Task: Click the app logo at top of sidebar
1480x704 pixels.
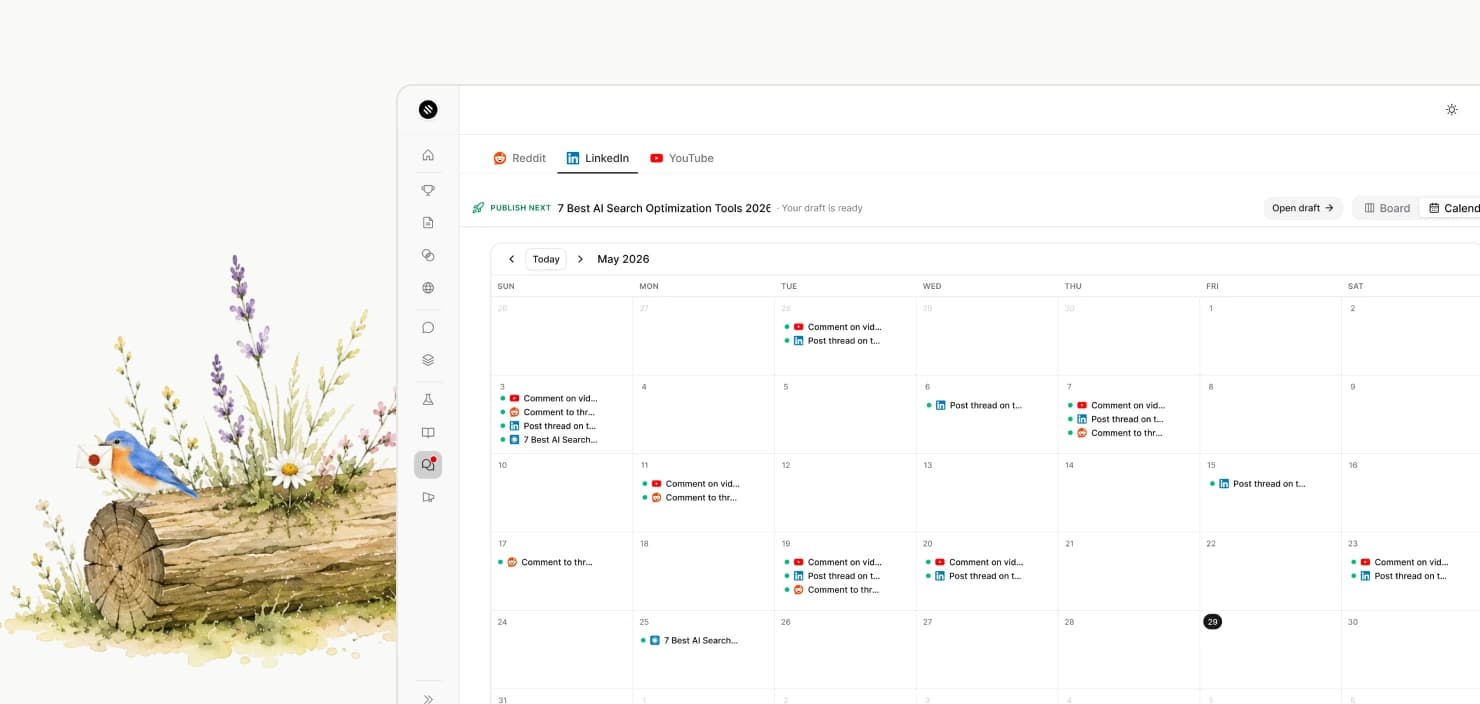Action: point(428,110)
